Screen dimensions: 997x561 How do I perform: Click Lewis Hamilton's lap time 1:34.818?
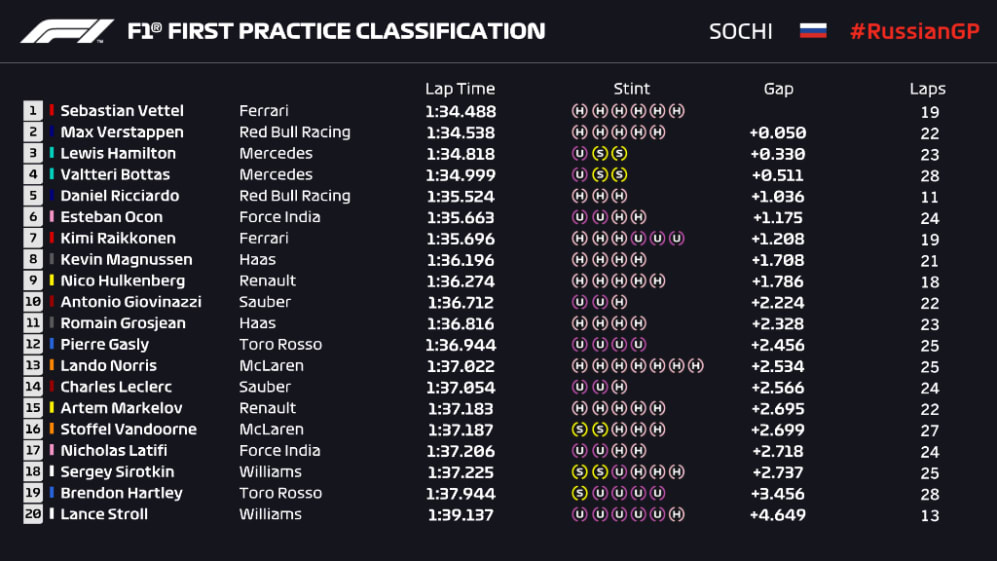coord(461,153)
